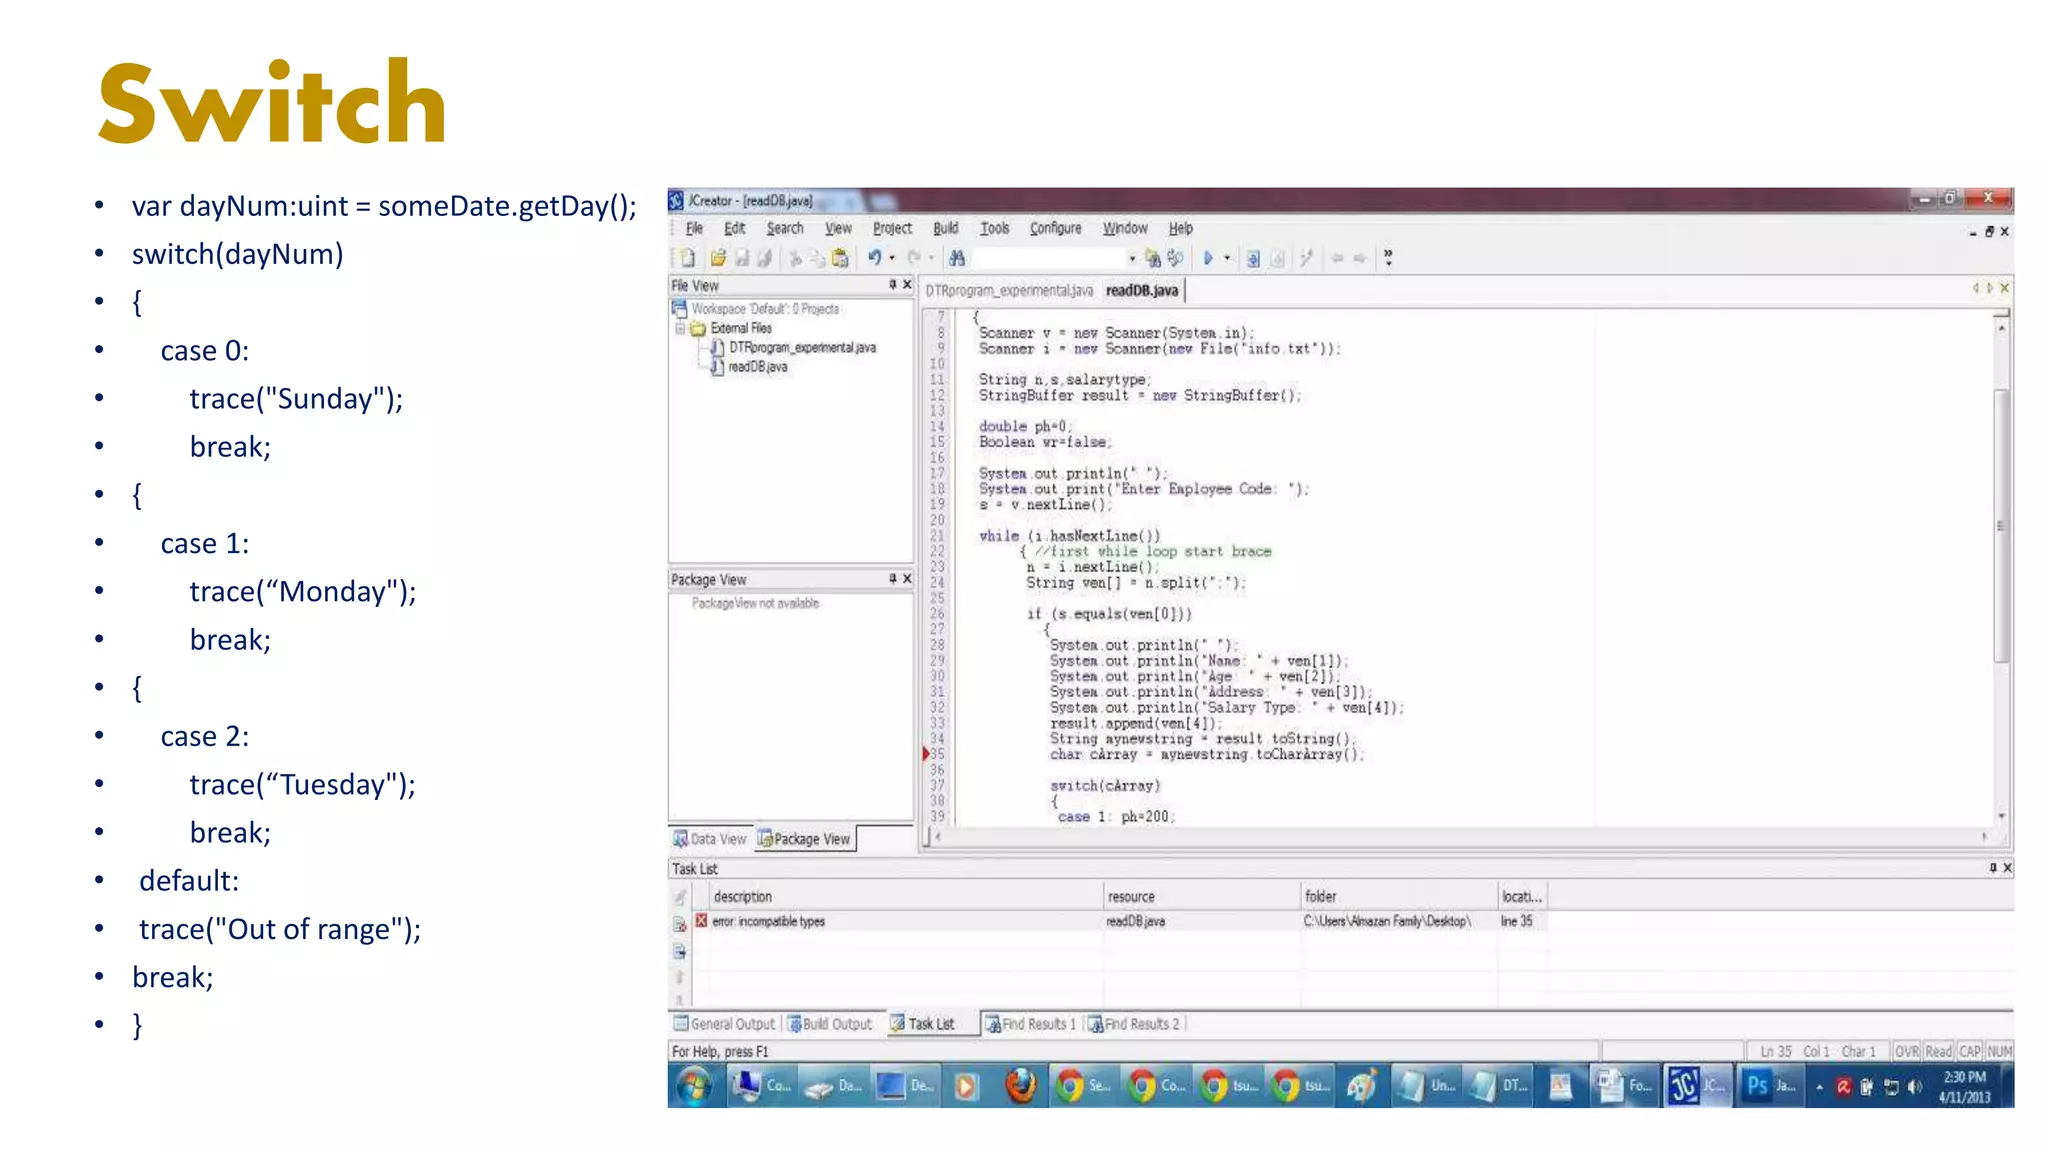Open Firefox from the Windows taskbar
Image resolution: width=2048 pixels, height=1152 pixels.
tap(1020, 1085)
